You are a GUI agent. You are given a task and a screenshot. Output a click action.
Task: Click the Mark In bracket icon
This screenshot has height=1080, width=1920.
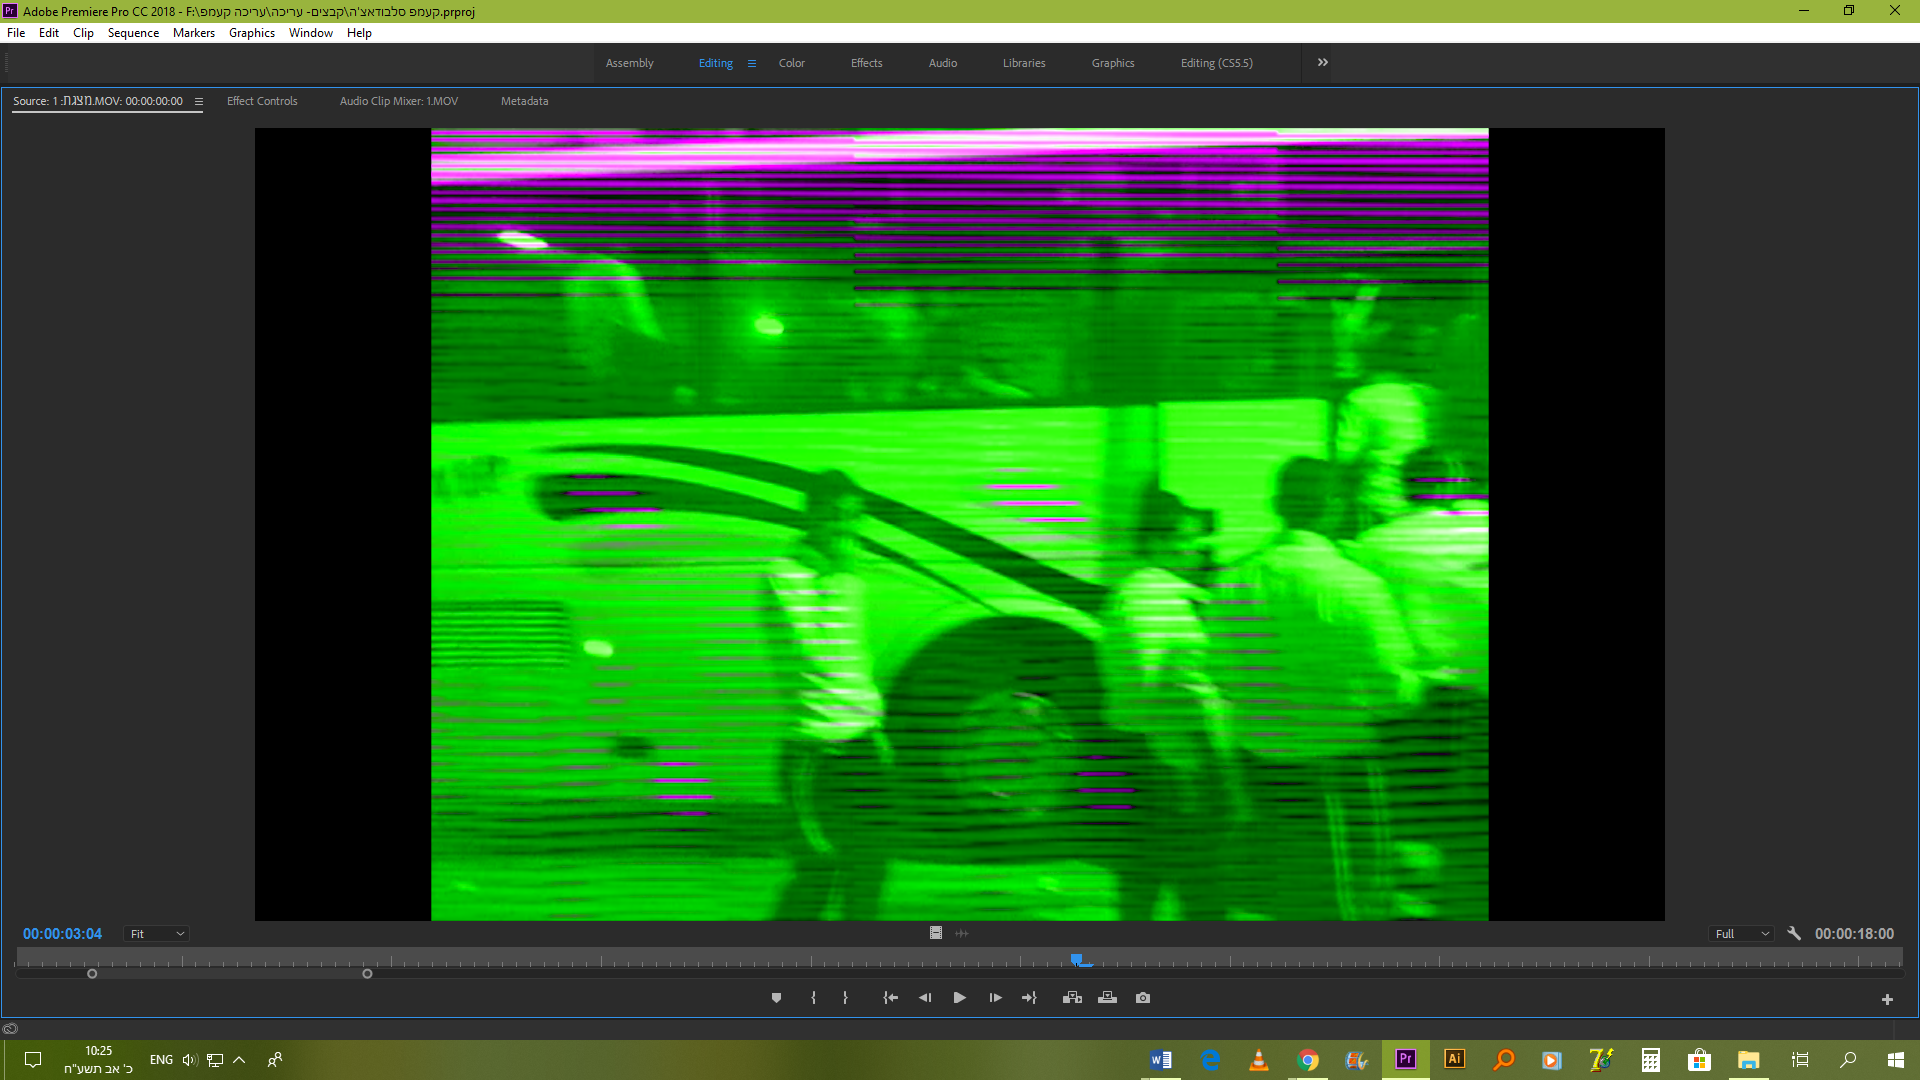click(x=813, y=998)
